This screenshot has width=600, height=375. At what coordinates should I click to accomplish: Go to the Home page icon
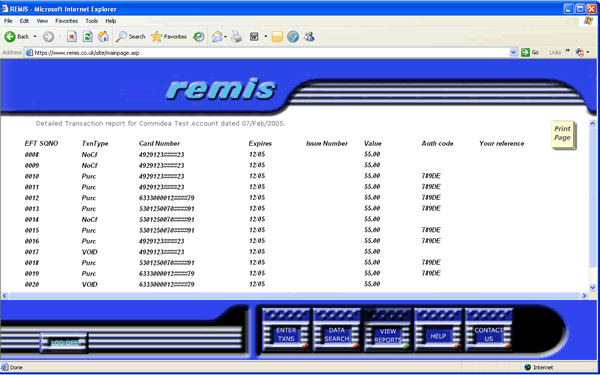tap(103, 37)
